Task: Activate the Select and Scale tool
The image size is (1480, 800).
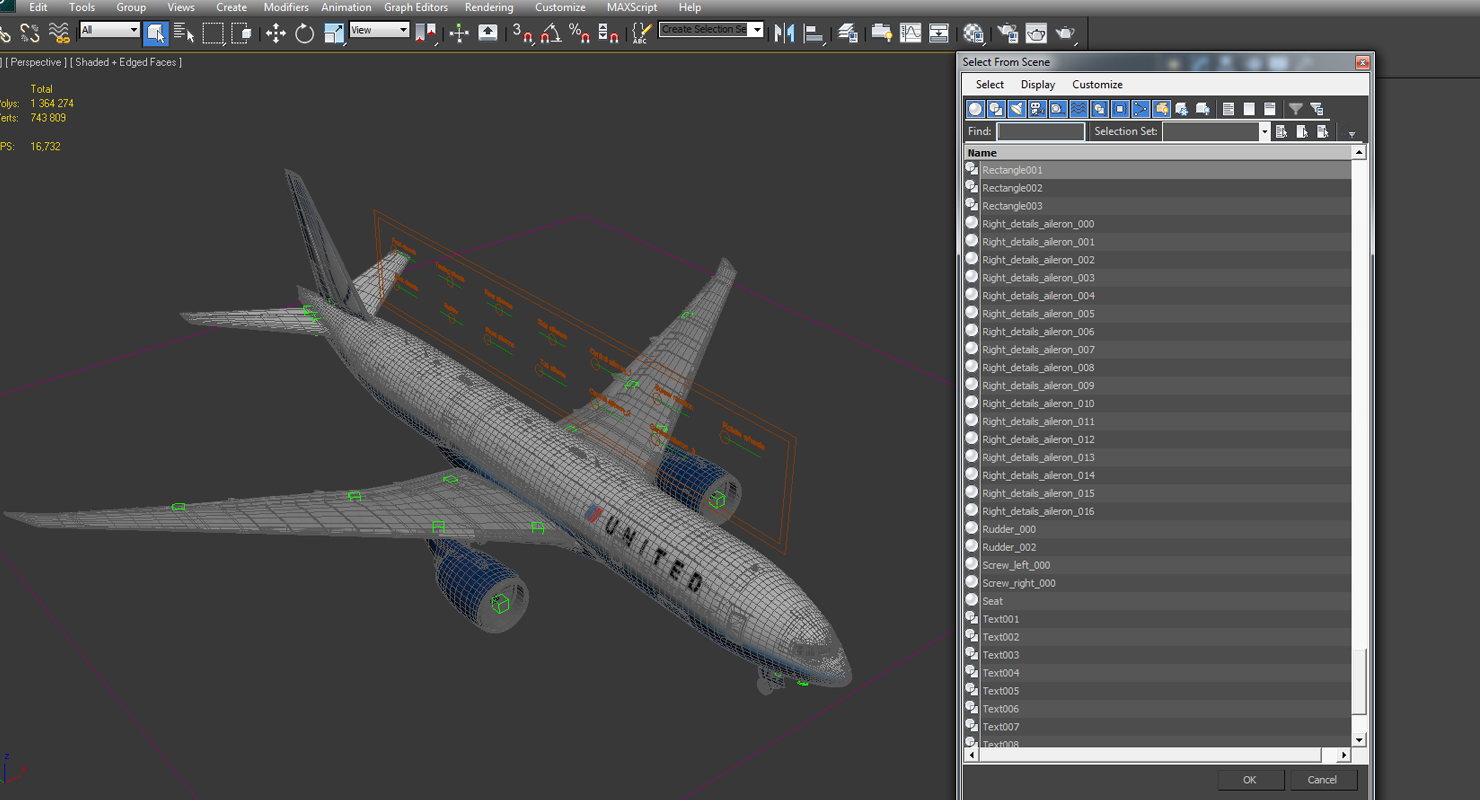Action: click(x=334, y=33)
